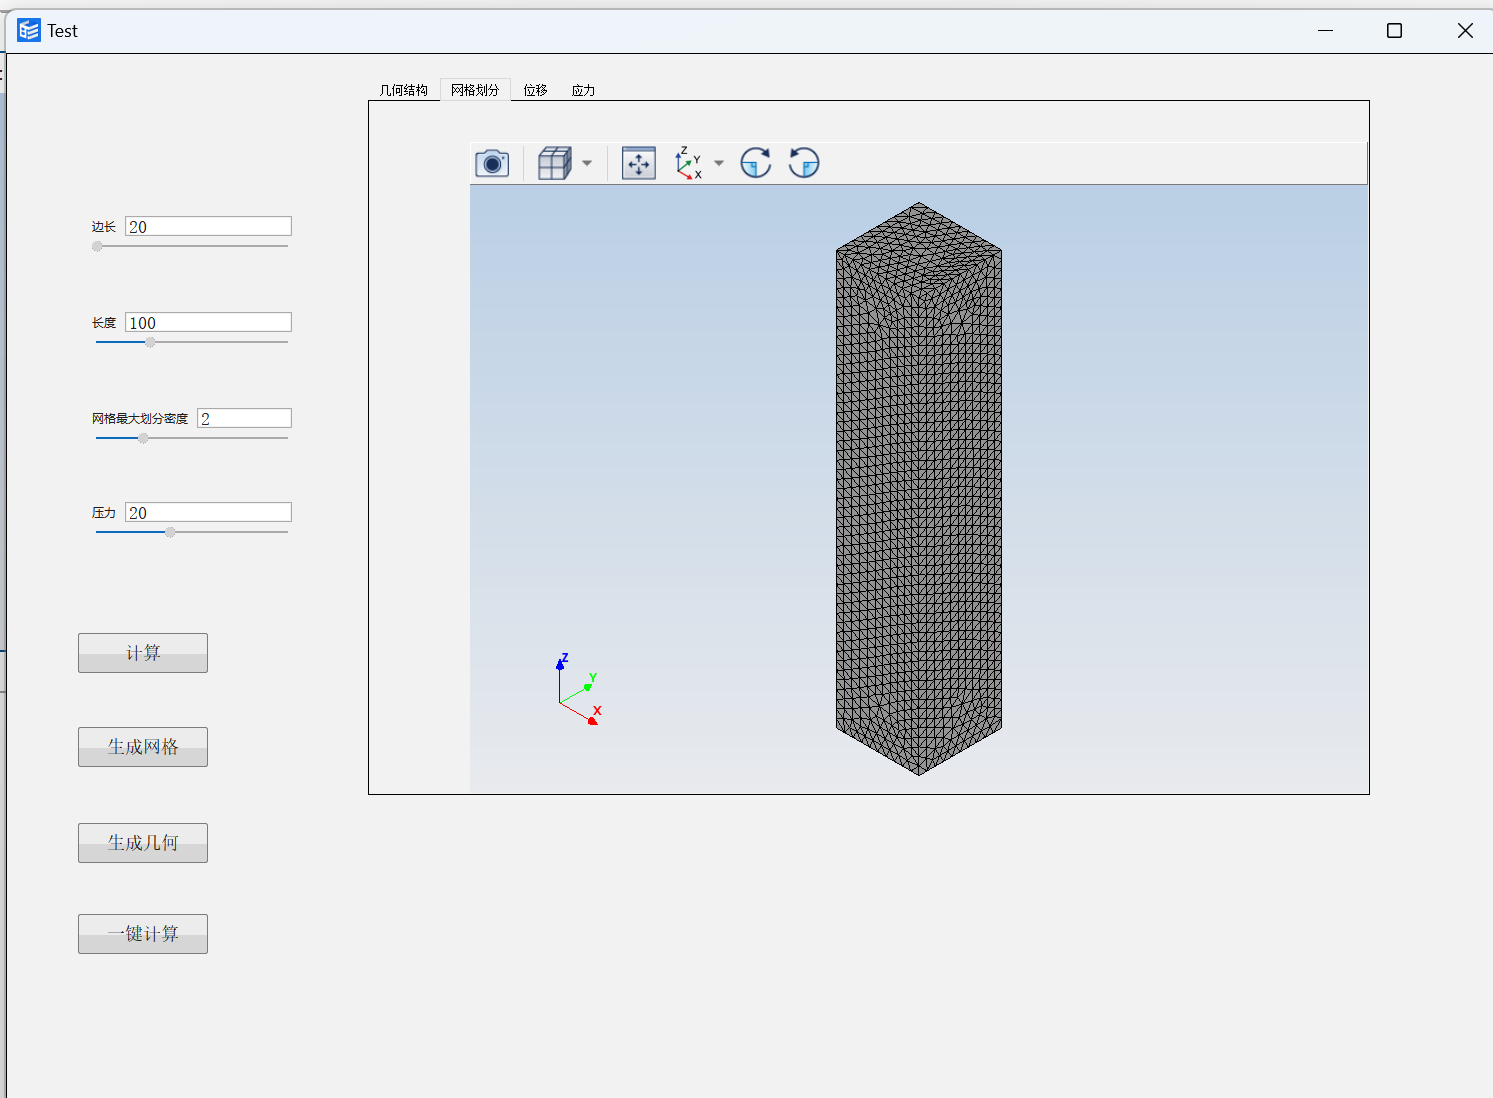The image size is (1493, 1098).
Task: Click the 网格最大划分密度 slider
Action: coord(192,438)
